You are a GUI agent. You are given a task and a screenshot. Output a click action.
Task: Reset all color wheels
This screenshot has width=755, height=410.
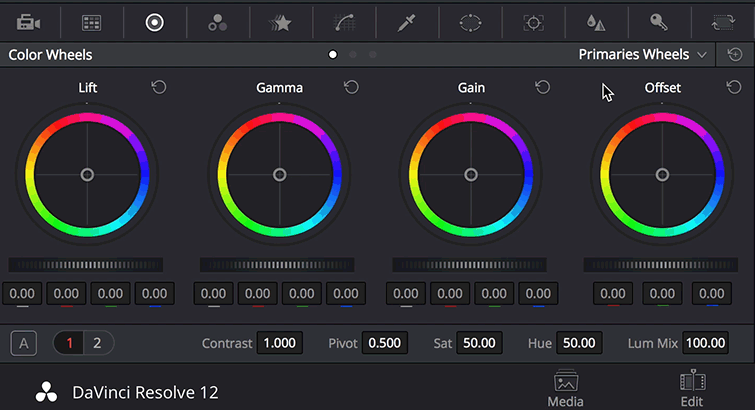pos(734,55)
